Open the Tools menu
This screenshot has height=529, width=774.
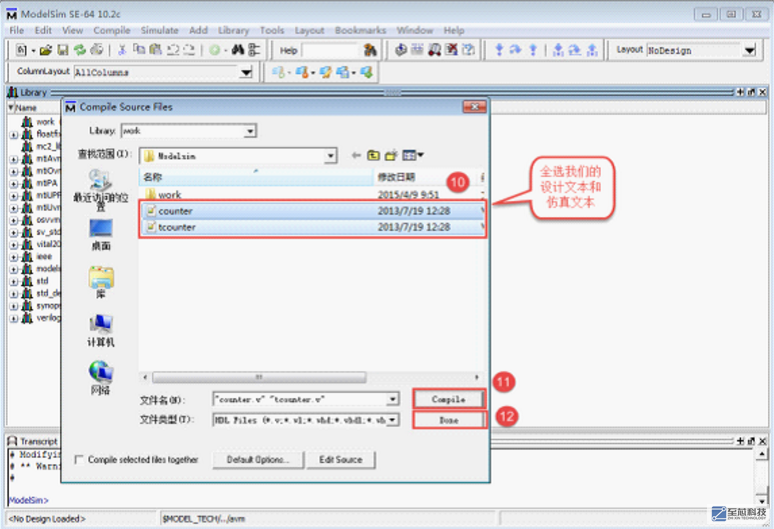(272, 31)
